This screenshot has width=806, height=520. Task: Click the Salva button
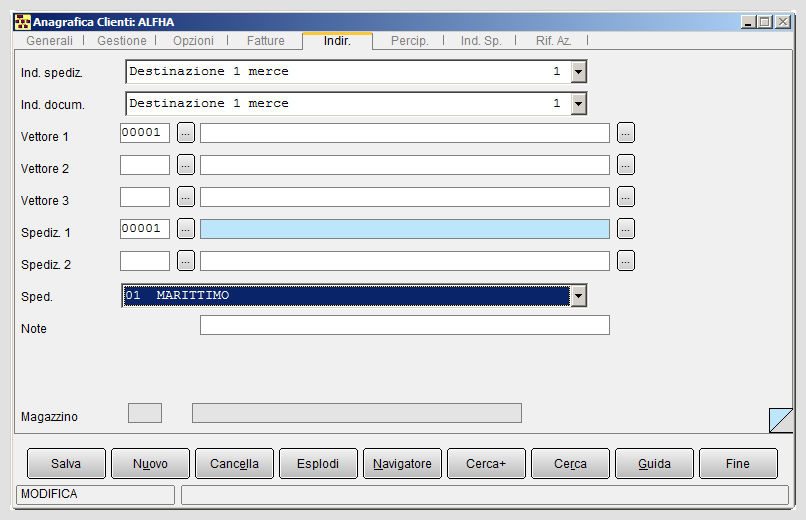(x=66, y=463)
